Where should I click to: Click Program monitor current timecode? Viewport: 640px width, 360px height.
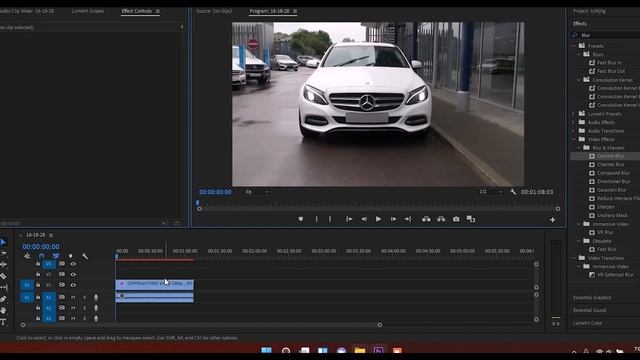(x=215, y=192)
